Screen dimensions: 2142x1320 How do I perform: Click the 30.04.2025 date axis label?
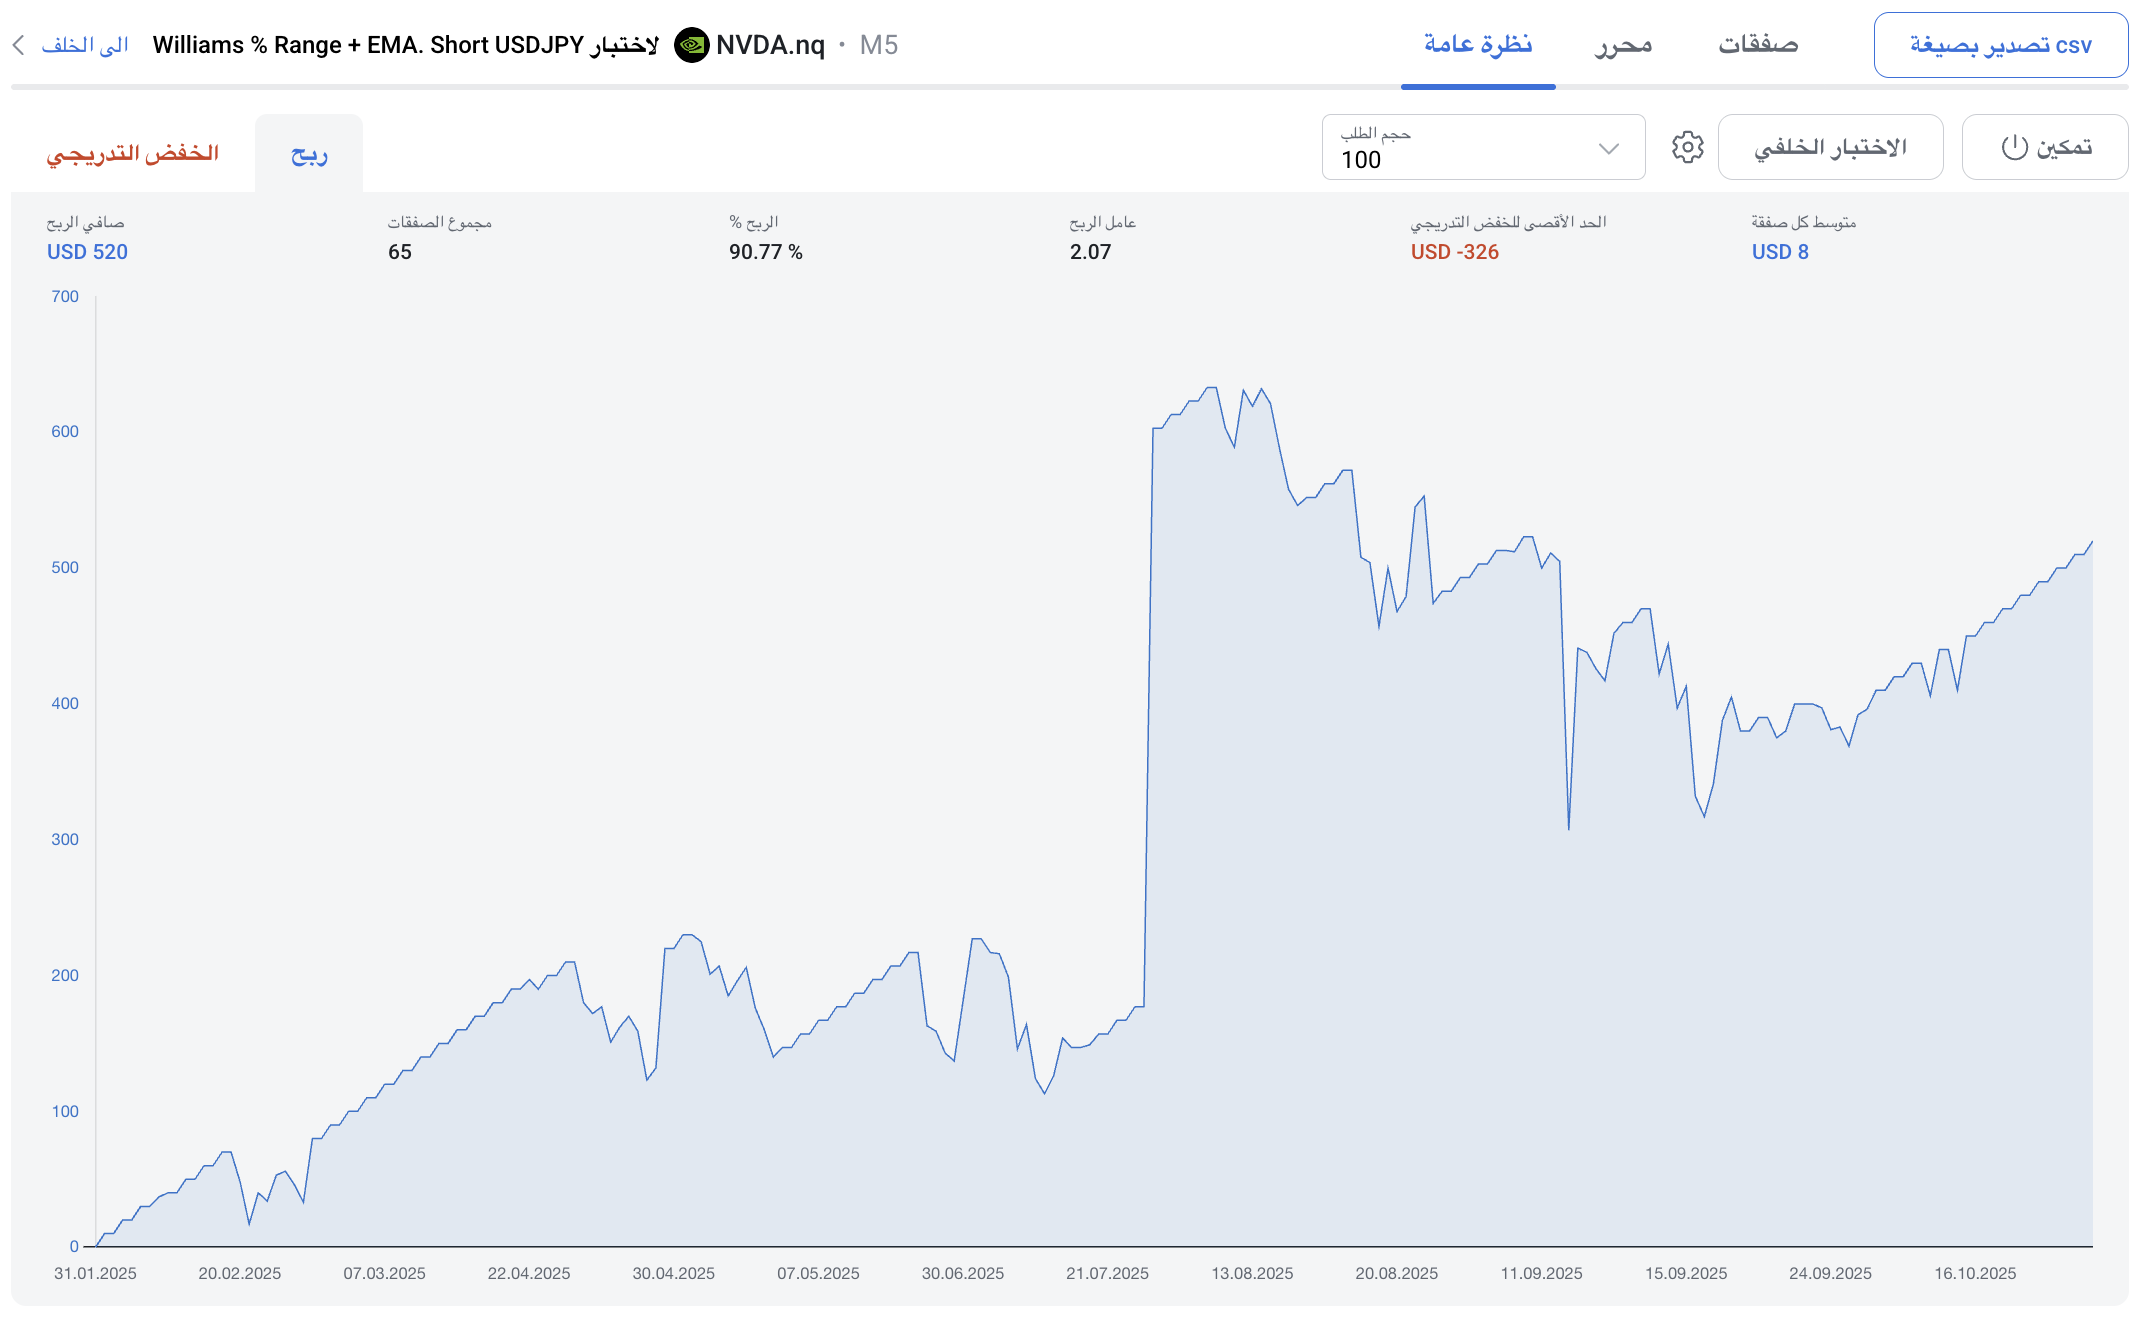point(673,1273)
